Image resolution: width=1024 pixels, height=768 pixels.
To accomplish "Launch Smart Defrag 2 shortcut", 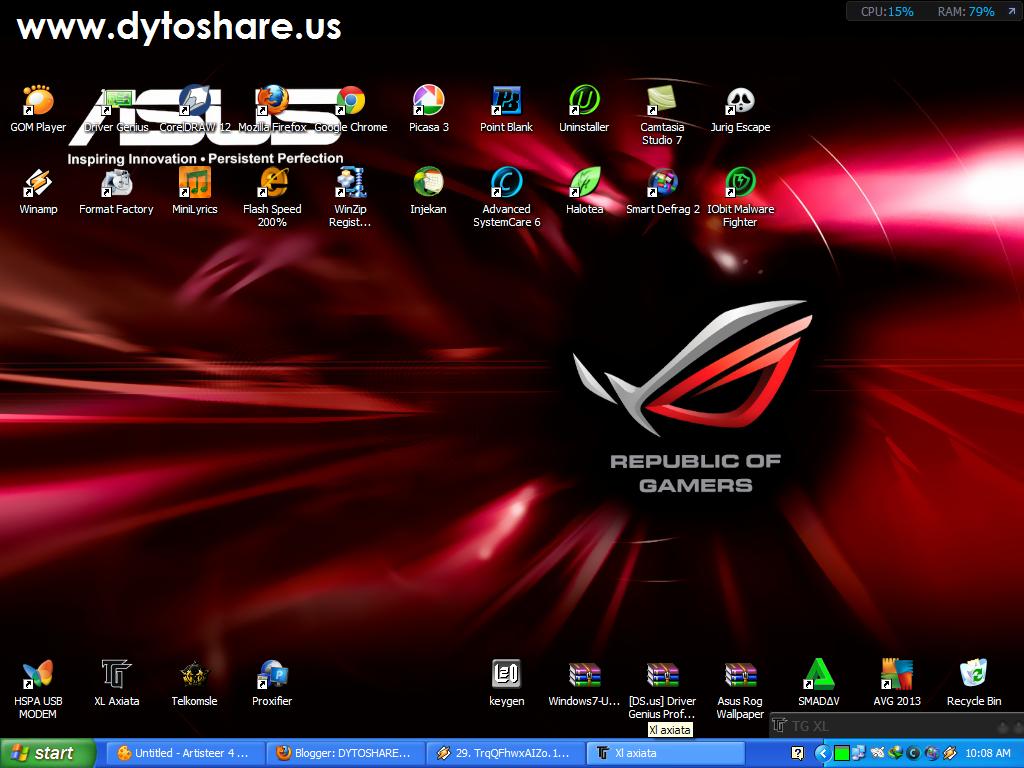I will (662, 191).
